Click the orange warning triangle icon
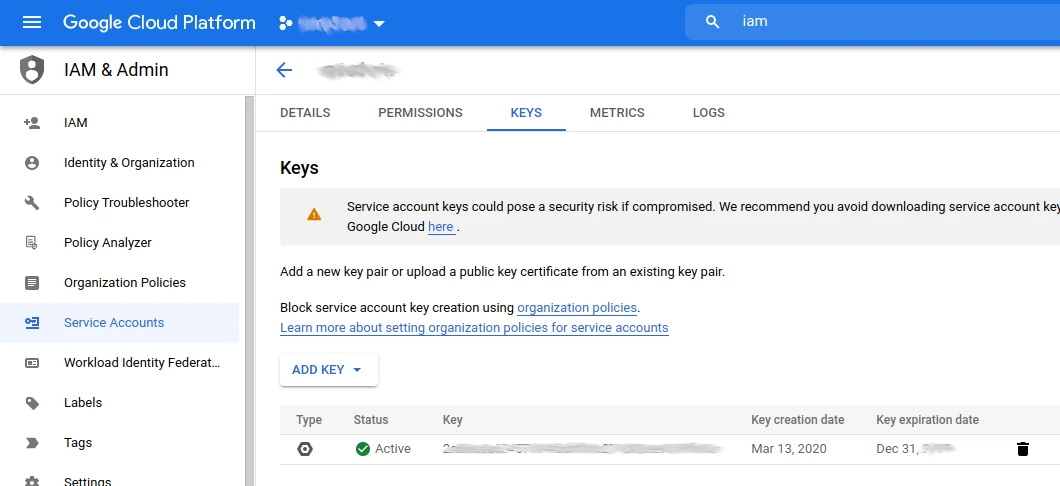The height and width of the screenshot is (486, 1060). tap(314, 215)
